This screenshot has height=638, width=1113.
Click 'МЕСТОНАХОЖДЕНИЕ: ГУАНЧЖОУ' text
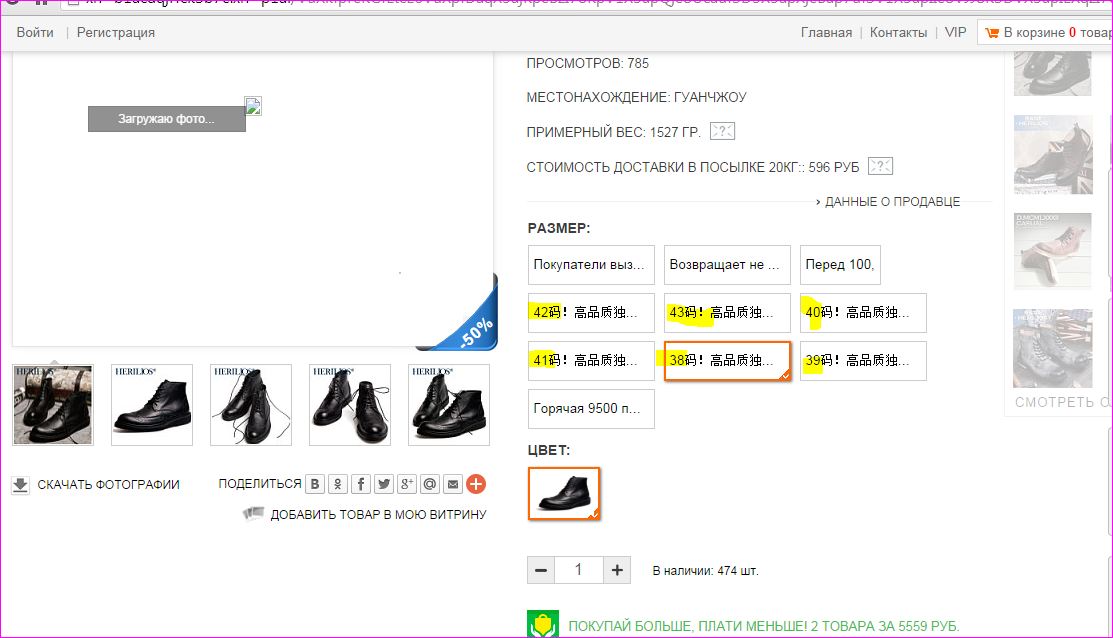636,97
